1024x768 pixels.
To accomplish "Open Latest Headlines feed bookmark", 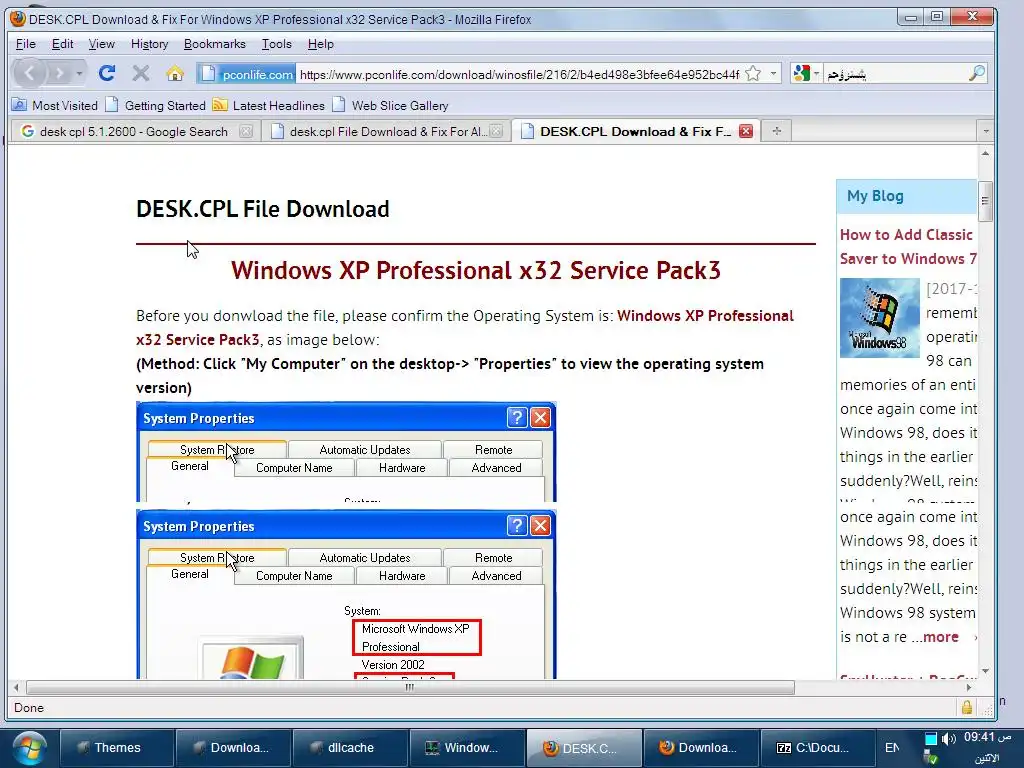I will click(x=268, y=105).
